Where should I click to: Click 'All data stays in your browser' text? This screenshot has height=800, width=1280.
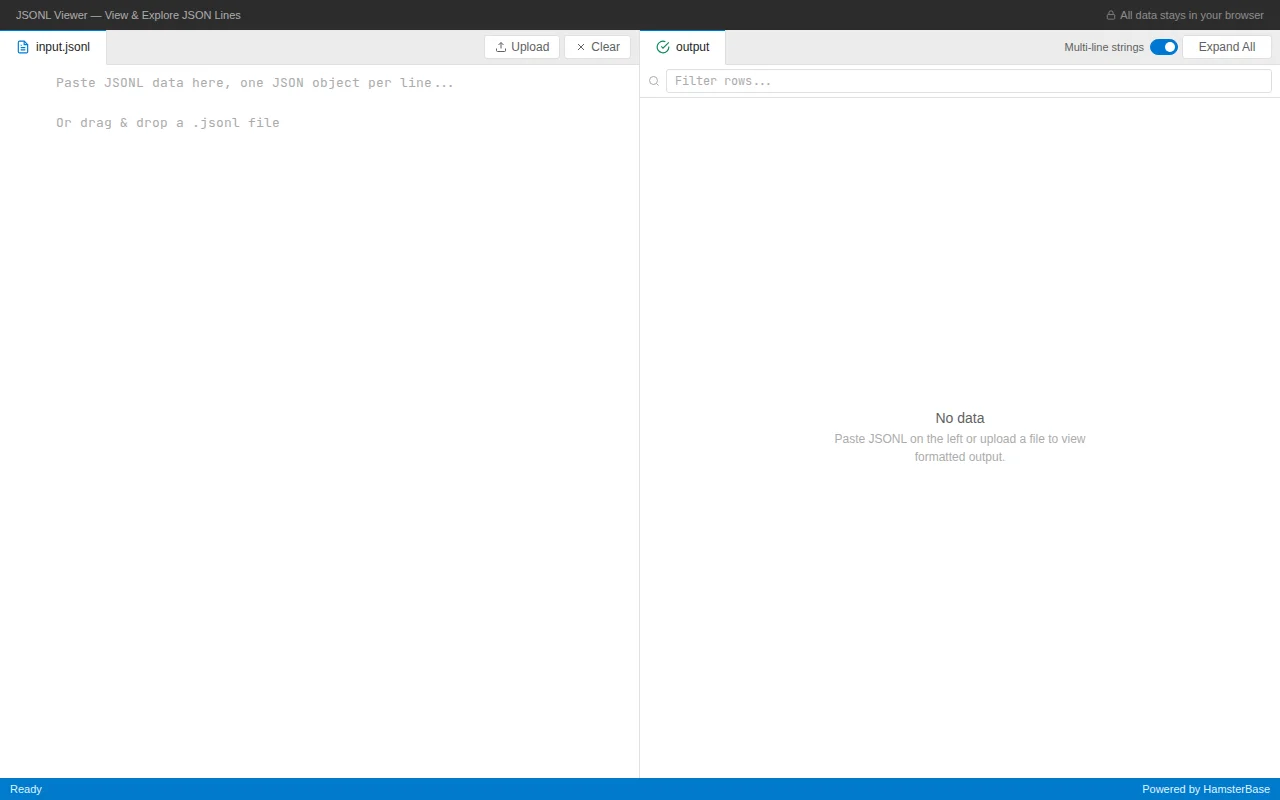(x=1192, y=15)
